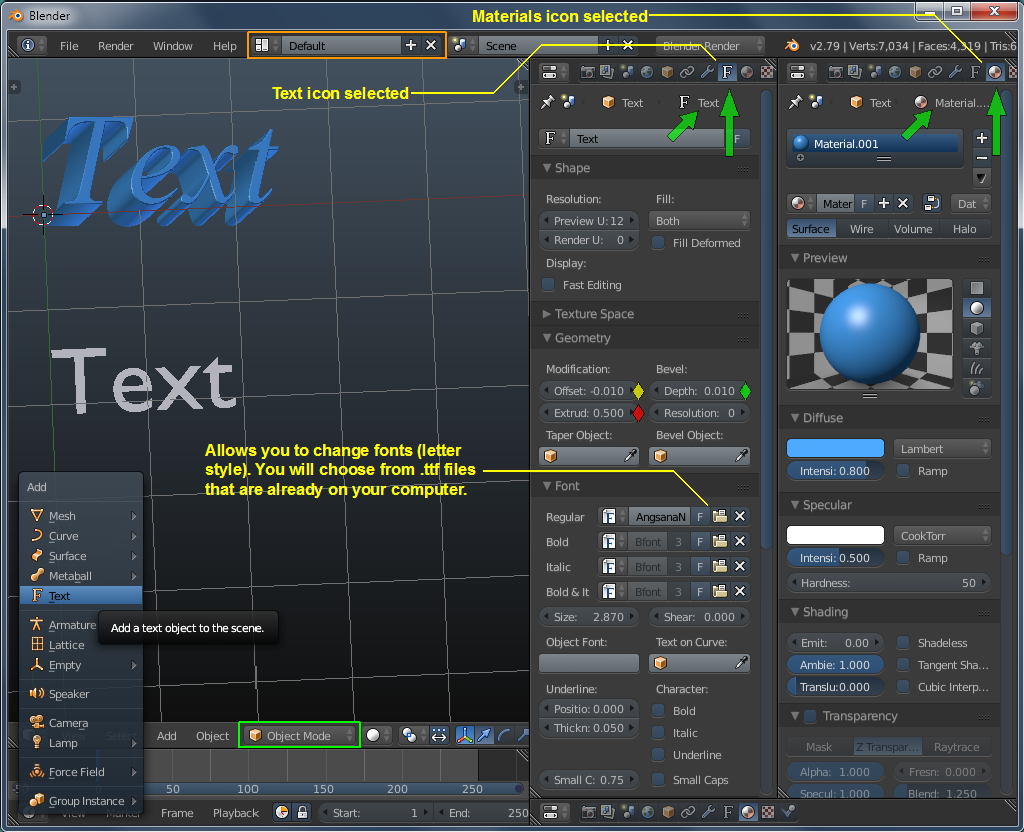Choose Mesh in the Add menu

[81, 516]
